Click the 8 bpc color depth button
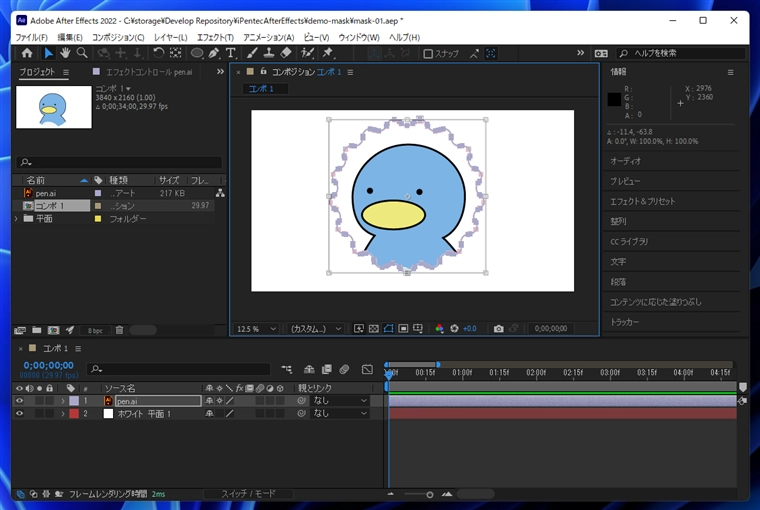The width and height of the screenshot is (760, 510). 95,330
